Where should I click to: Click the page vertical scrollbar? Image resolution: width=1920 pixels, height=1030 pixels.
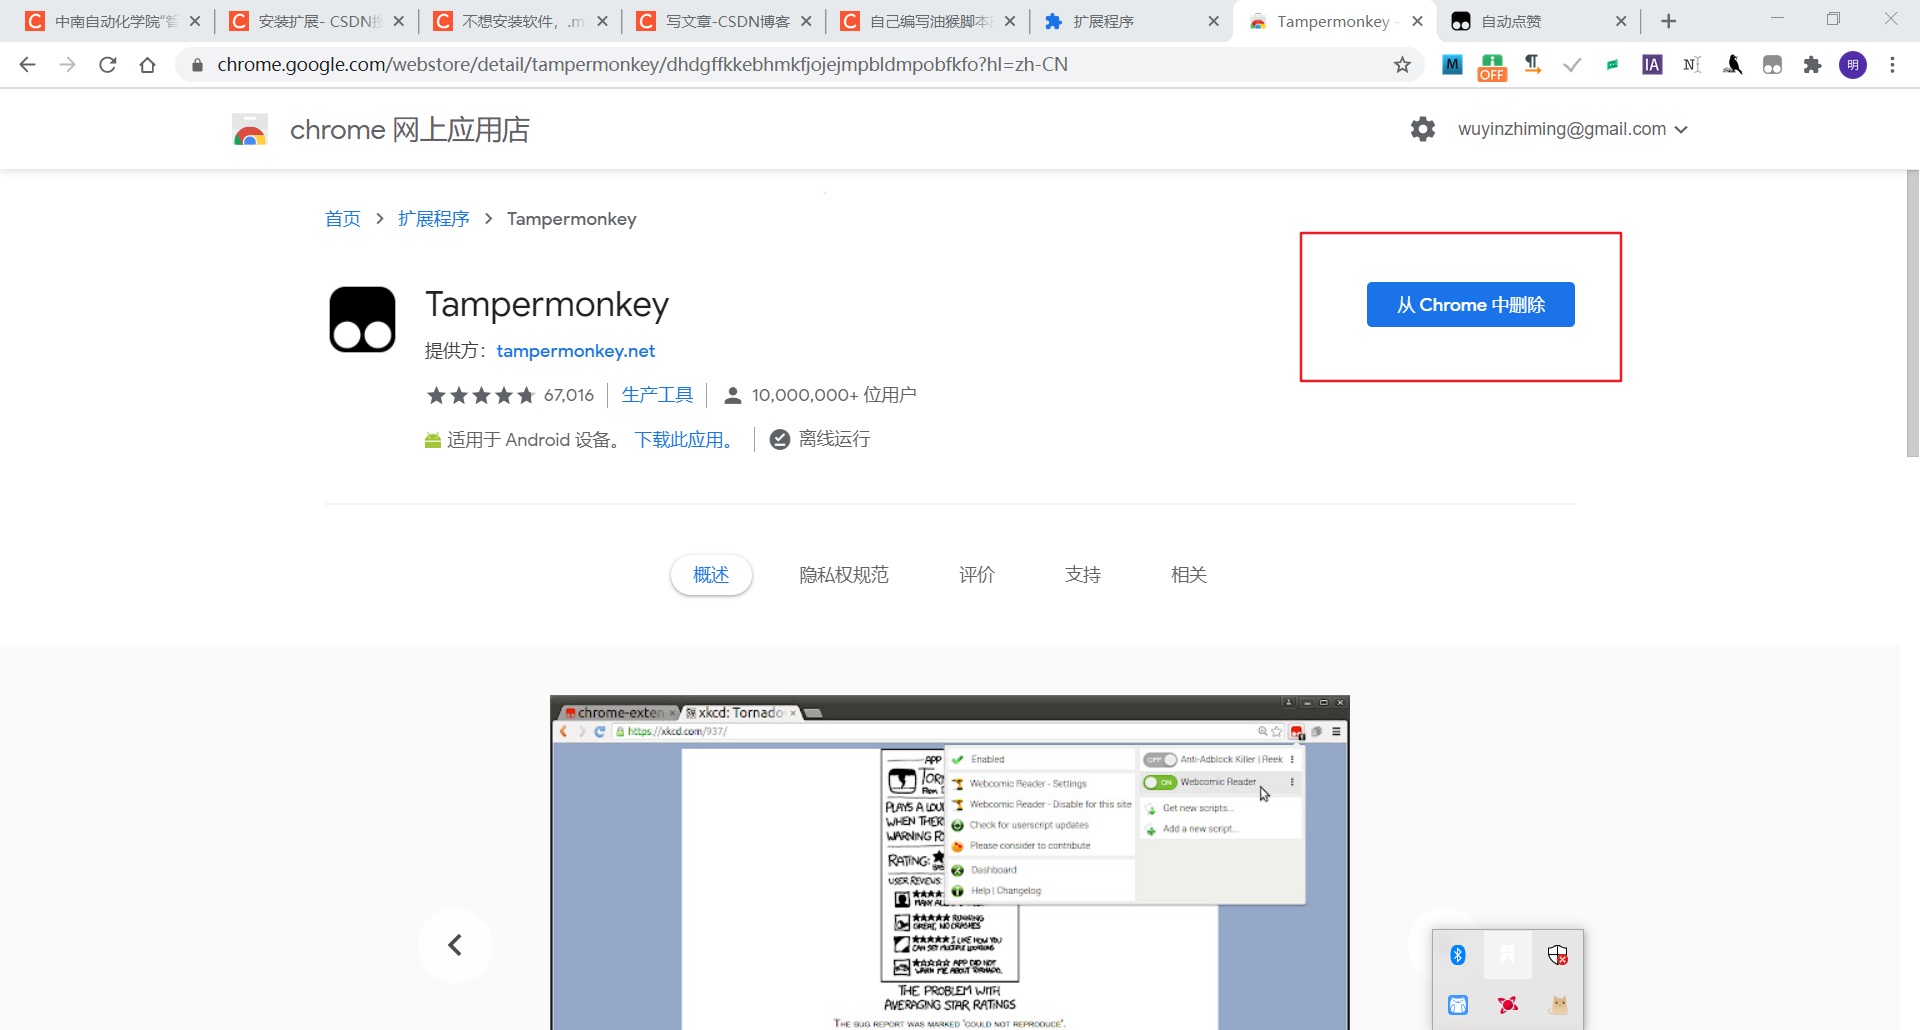pos(1912,313)
